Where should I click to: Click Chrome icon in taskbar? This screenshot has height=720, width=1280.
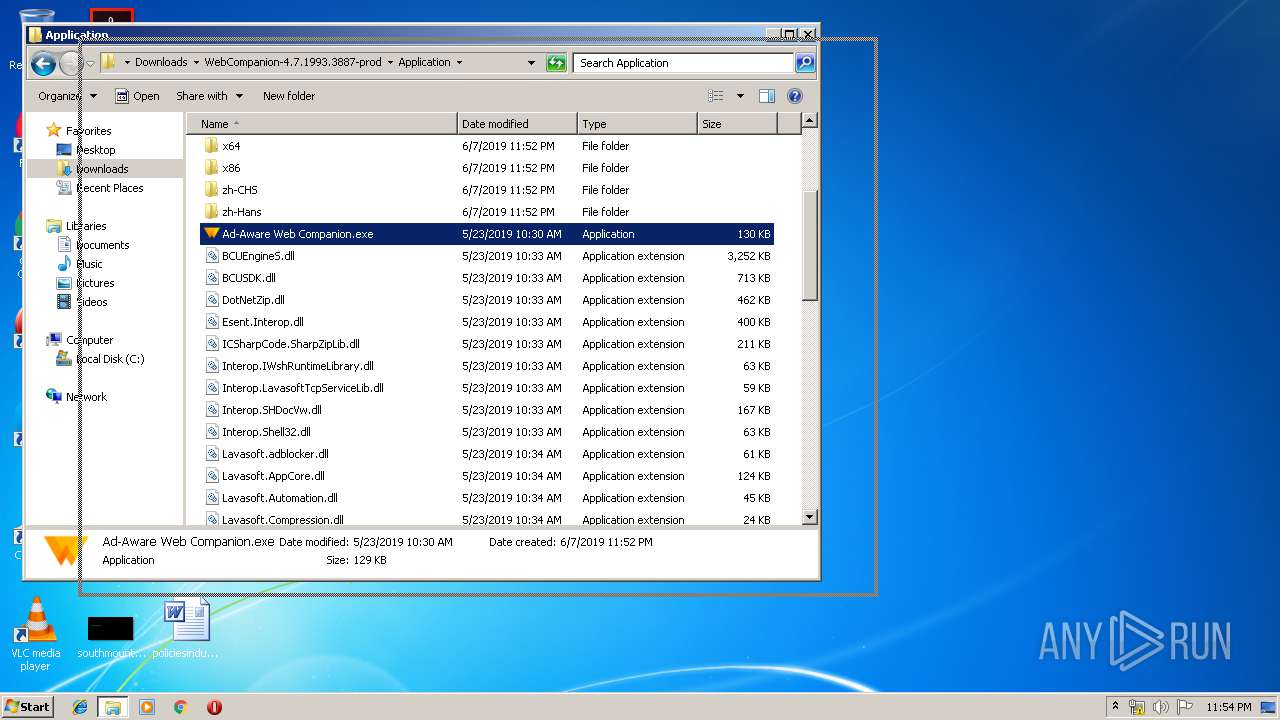(x=180, y=707)
